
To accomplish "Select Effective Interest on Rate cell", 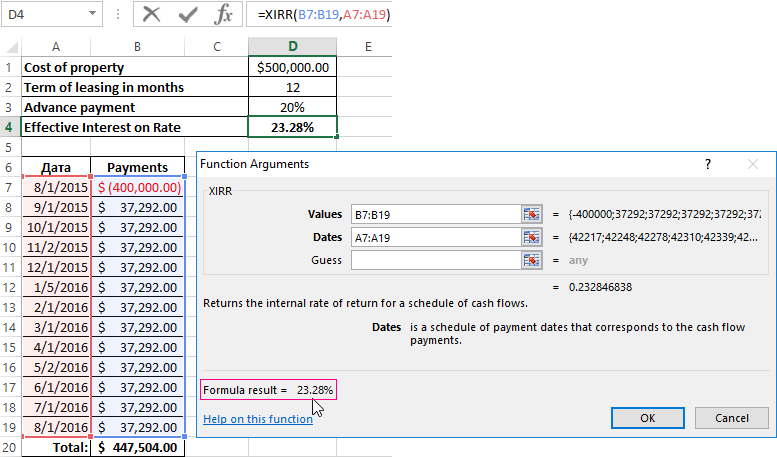I will pos(135,127).
